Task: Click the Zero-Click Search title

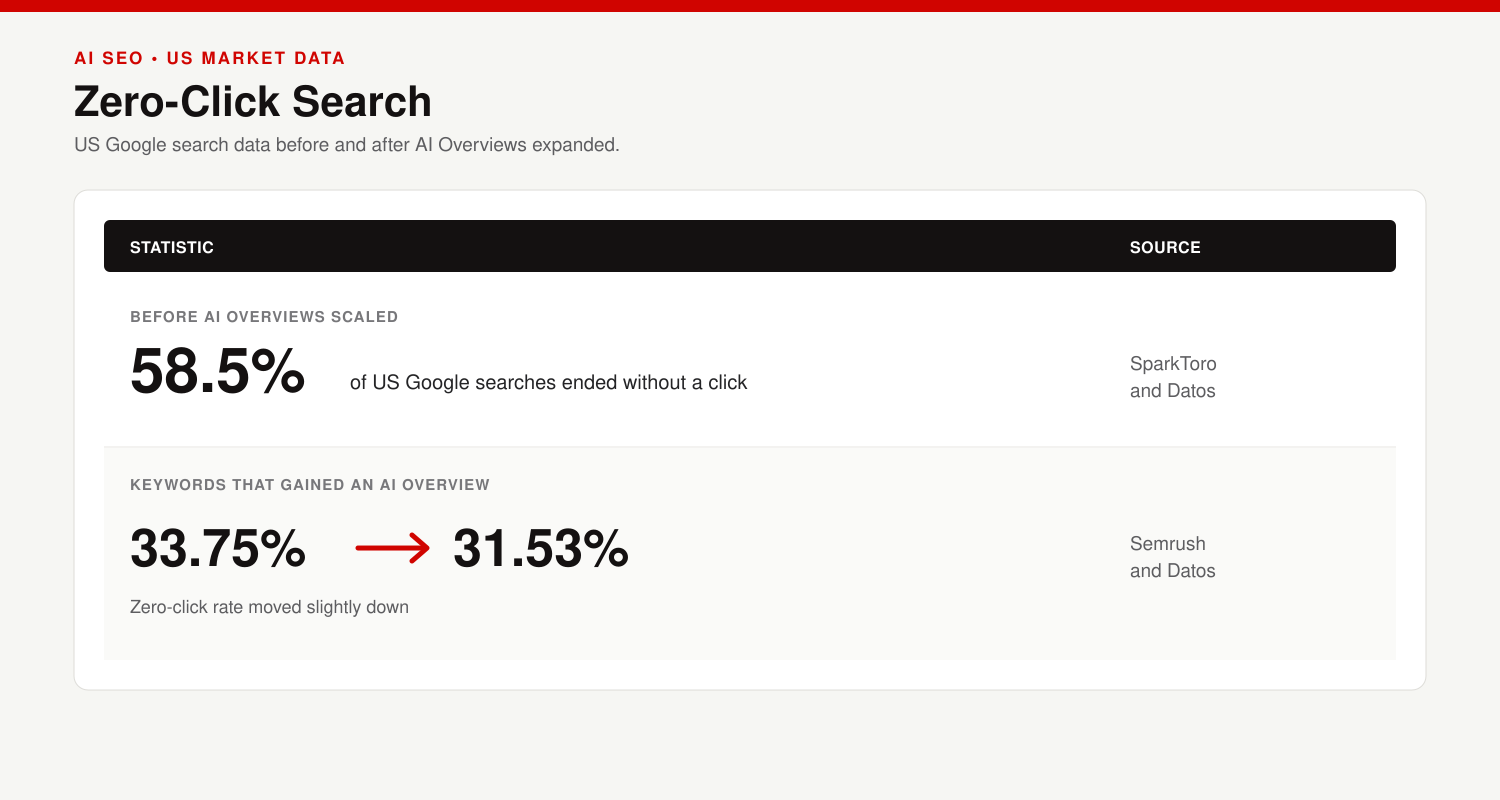Action: (x=253, y=102)
